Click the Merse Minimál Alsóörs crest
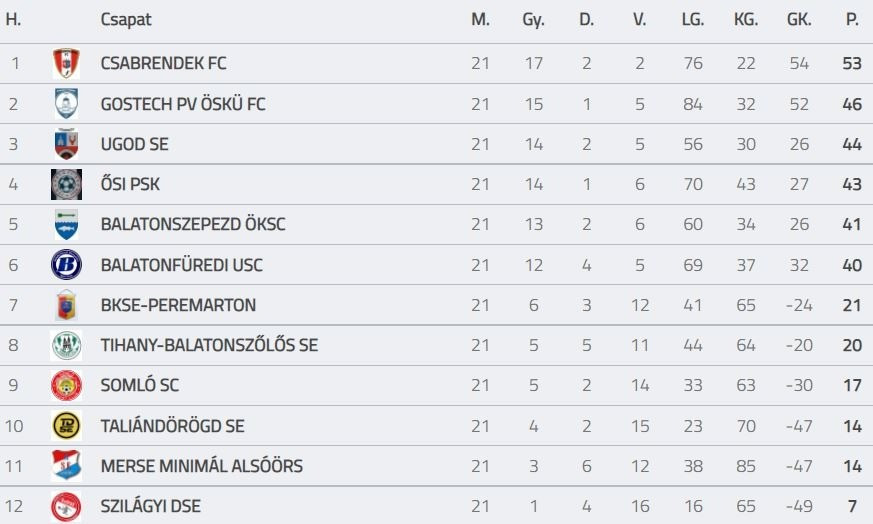Viewport: 873px width, 524px height. click(66, 466)
